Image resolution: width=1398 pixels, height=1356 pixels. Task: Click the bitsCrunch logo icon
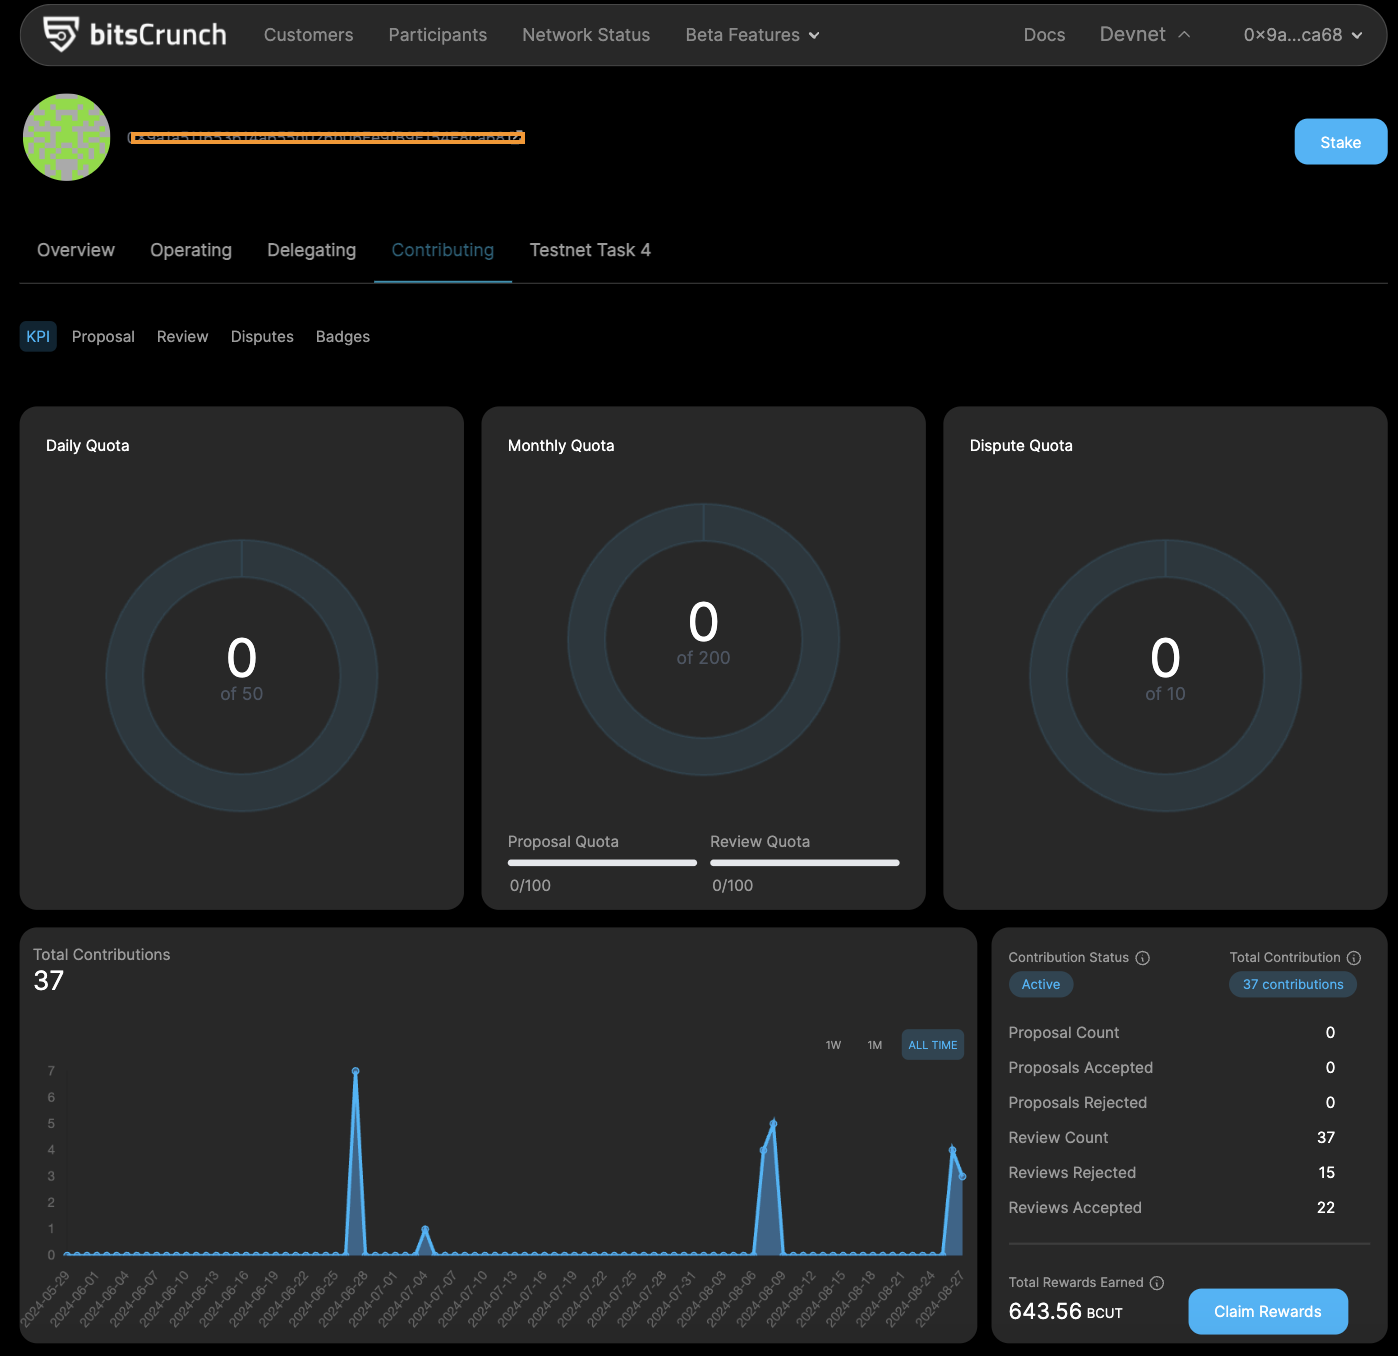[61, 34]
